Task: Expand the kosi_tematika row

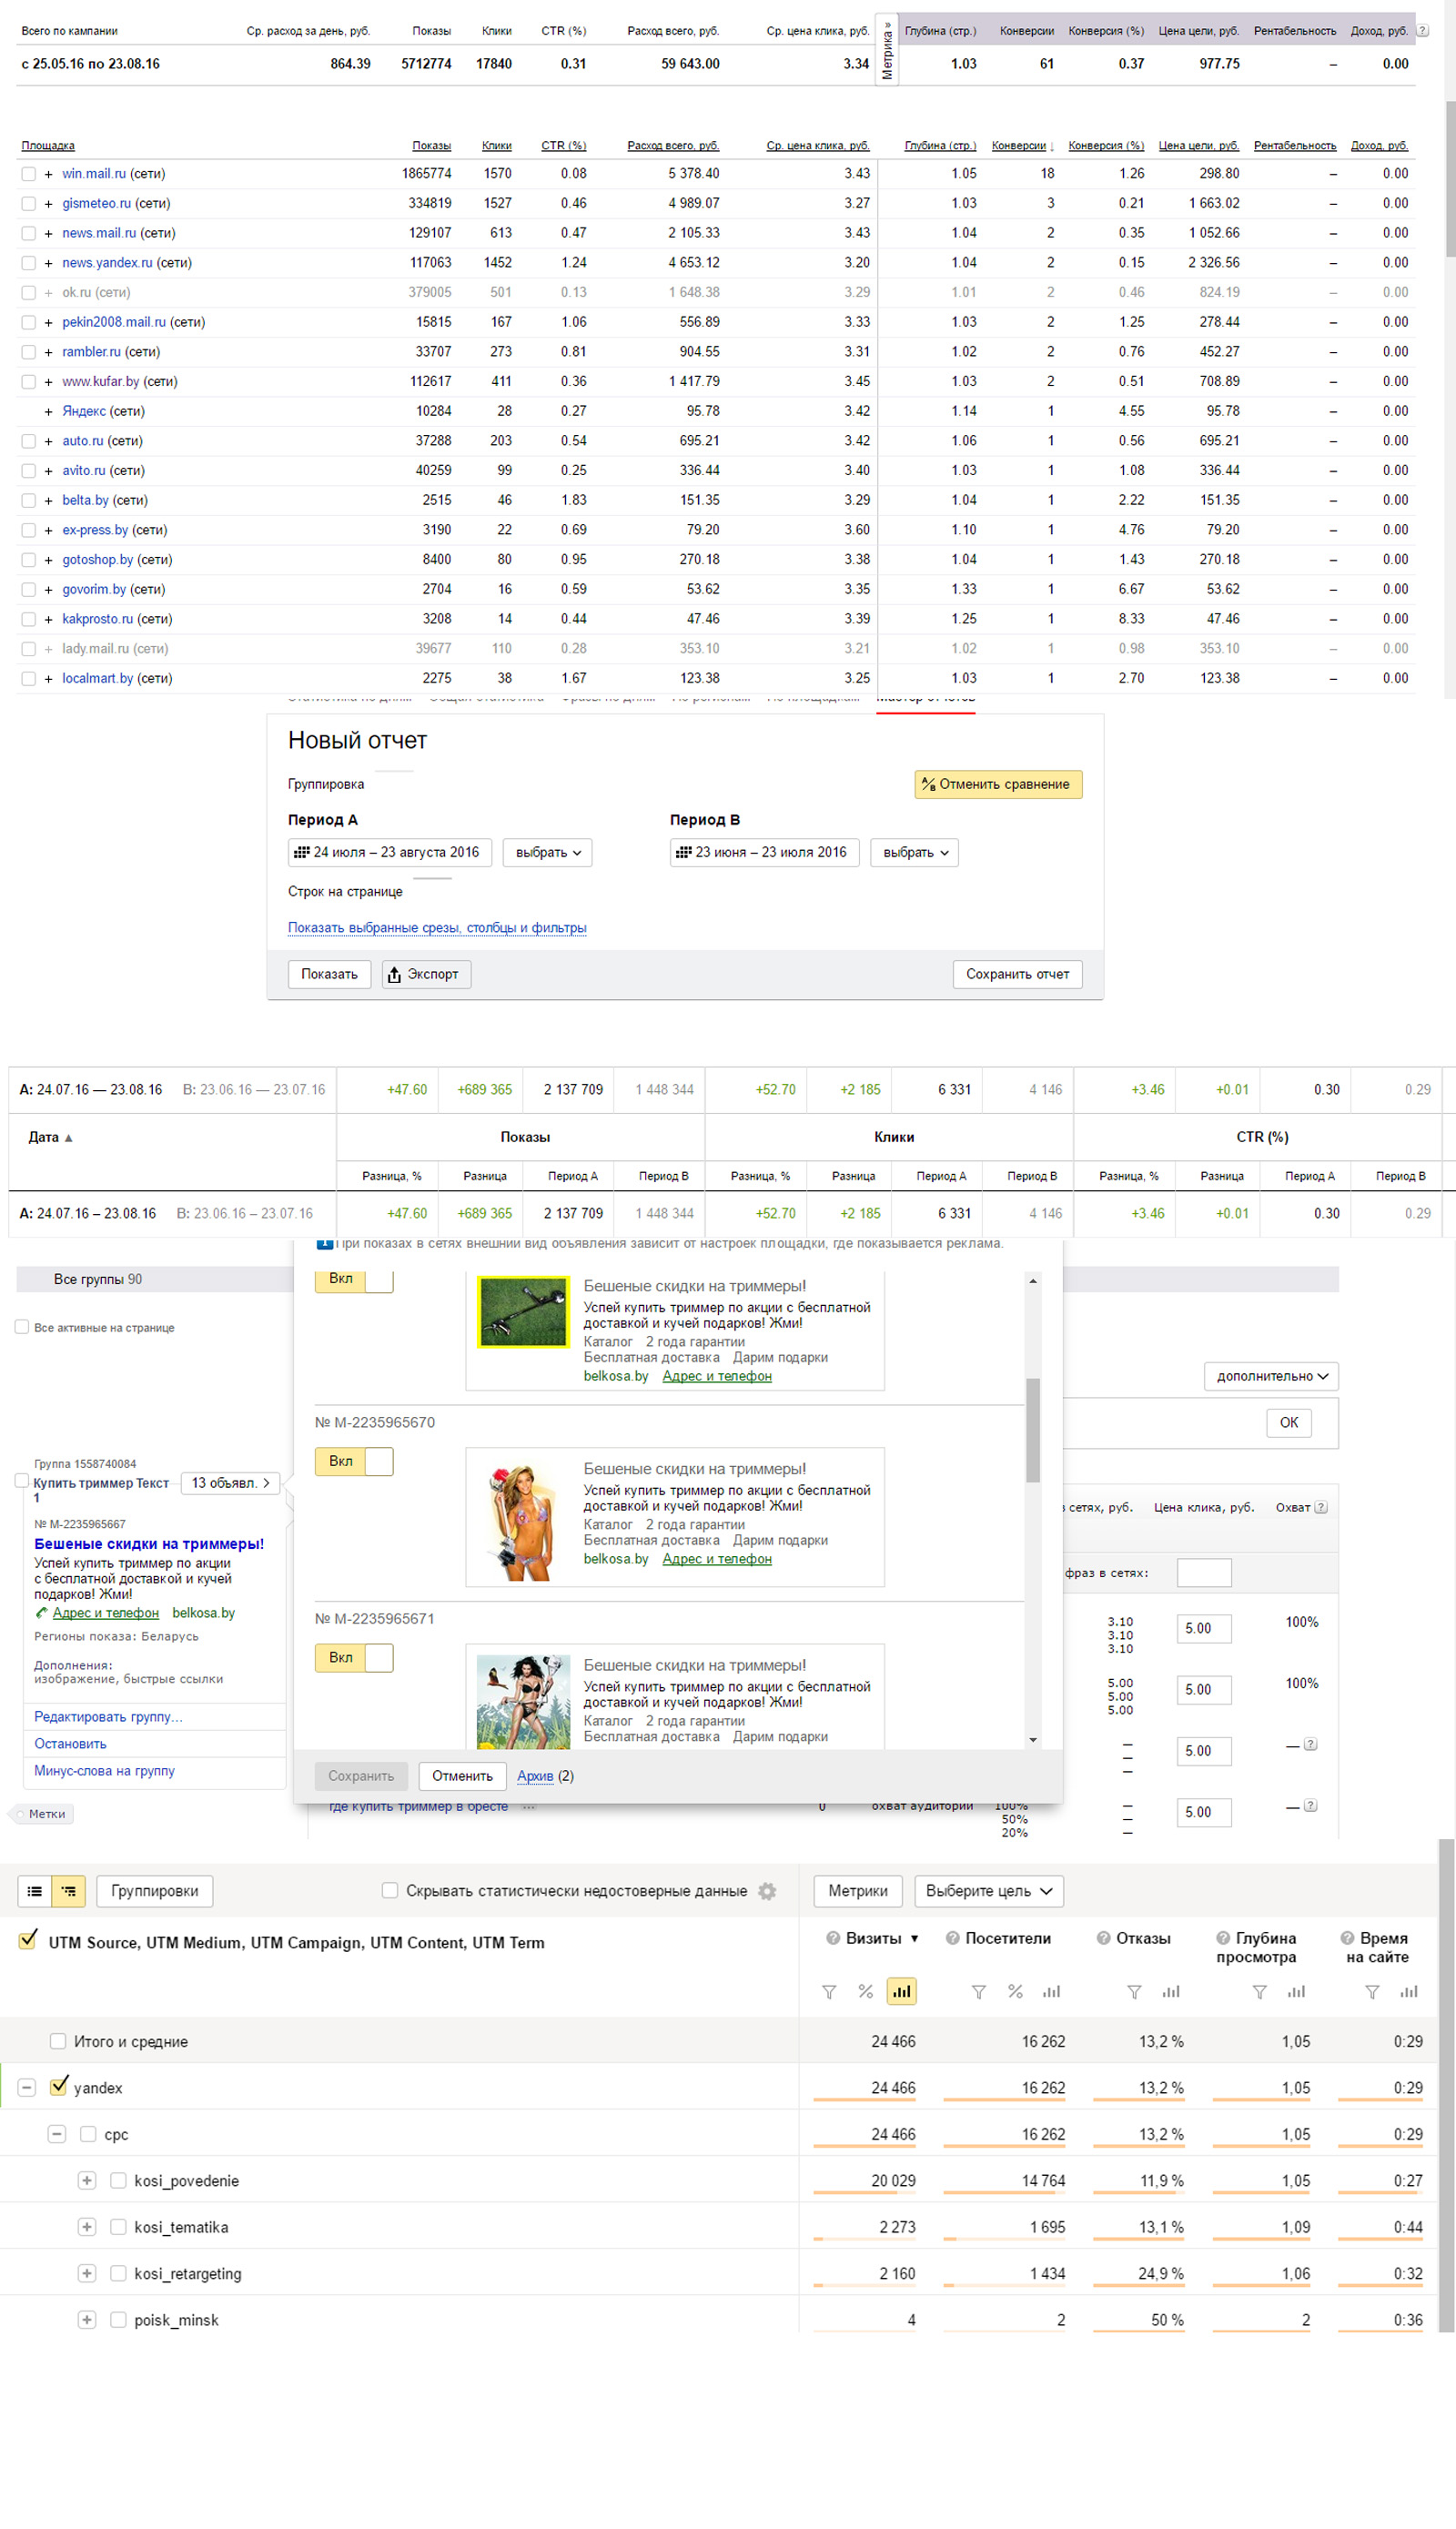Action: pos(87,2227)
